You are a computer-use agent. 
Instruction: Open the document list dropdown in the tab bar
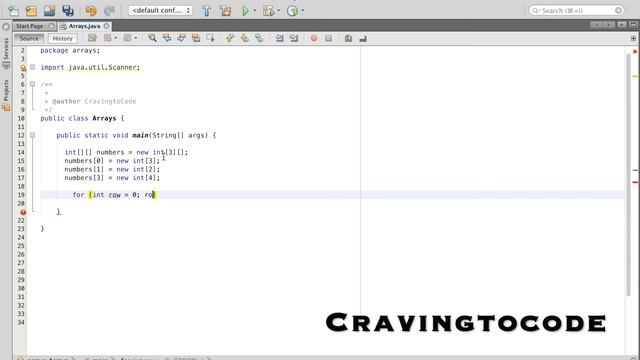[x=622, y=25]
